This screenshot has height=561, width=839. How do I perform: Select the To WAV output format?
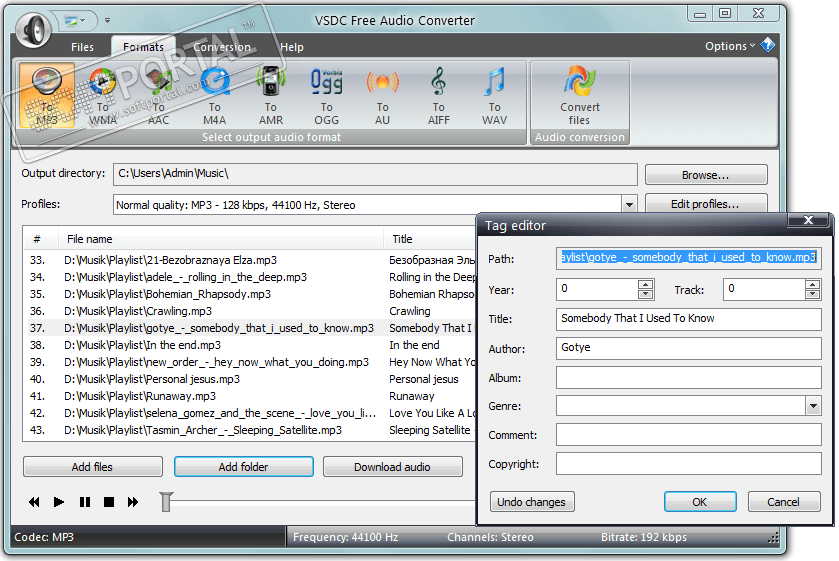494,96
